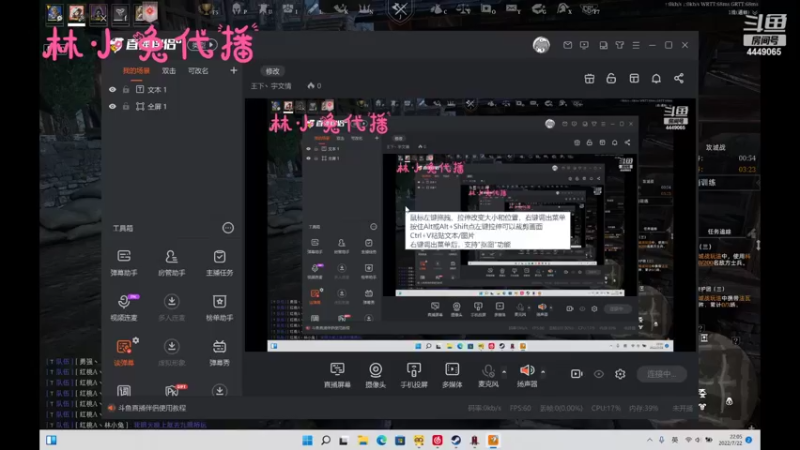800x450 pixels.
Task: Mute the 扬声器 speaker
Action: [527, 375]
